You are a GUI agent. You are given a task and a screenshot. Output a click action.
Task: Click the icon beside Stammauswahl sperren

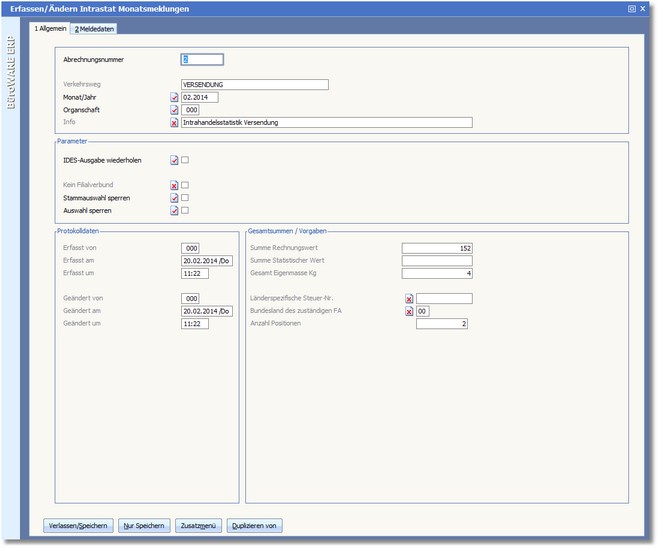pyautogui.click(x=174, y=198)
